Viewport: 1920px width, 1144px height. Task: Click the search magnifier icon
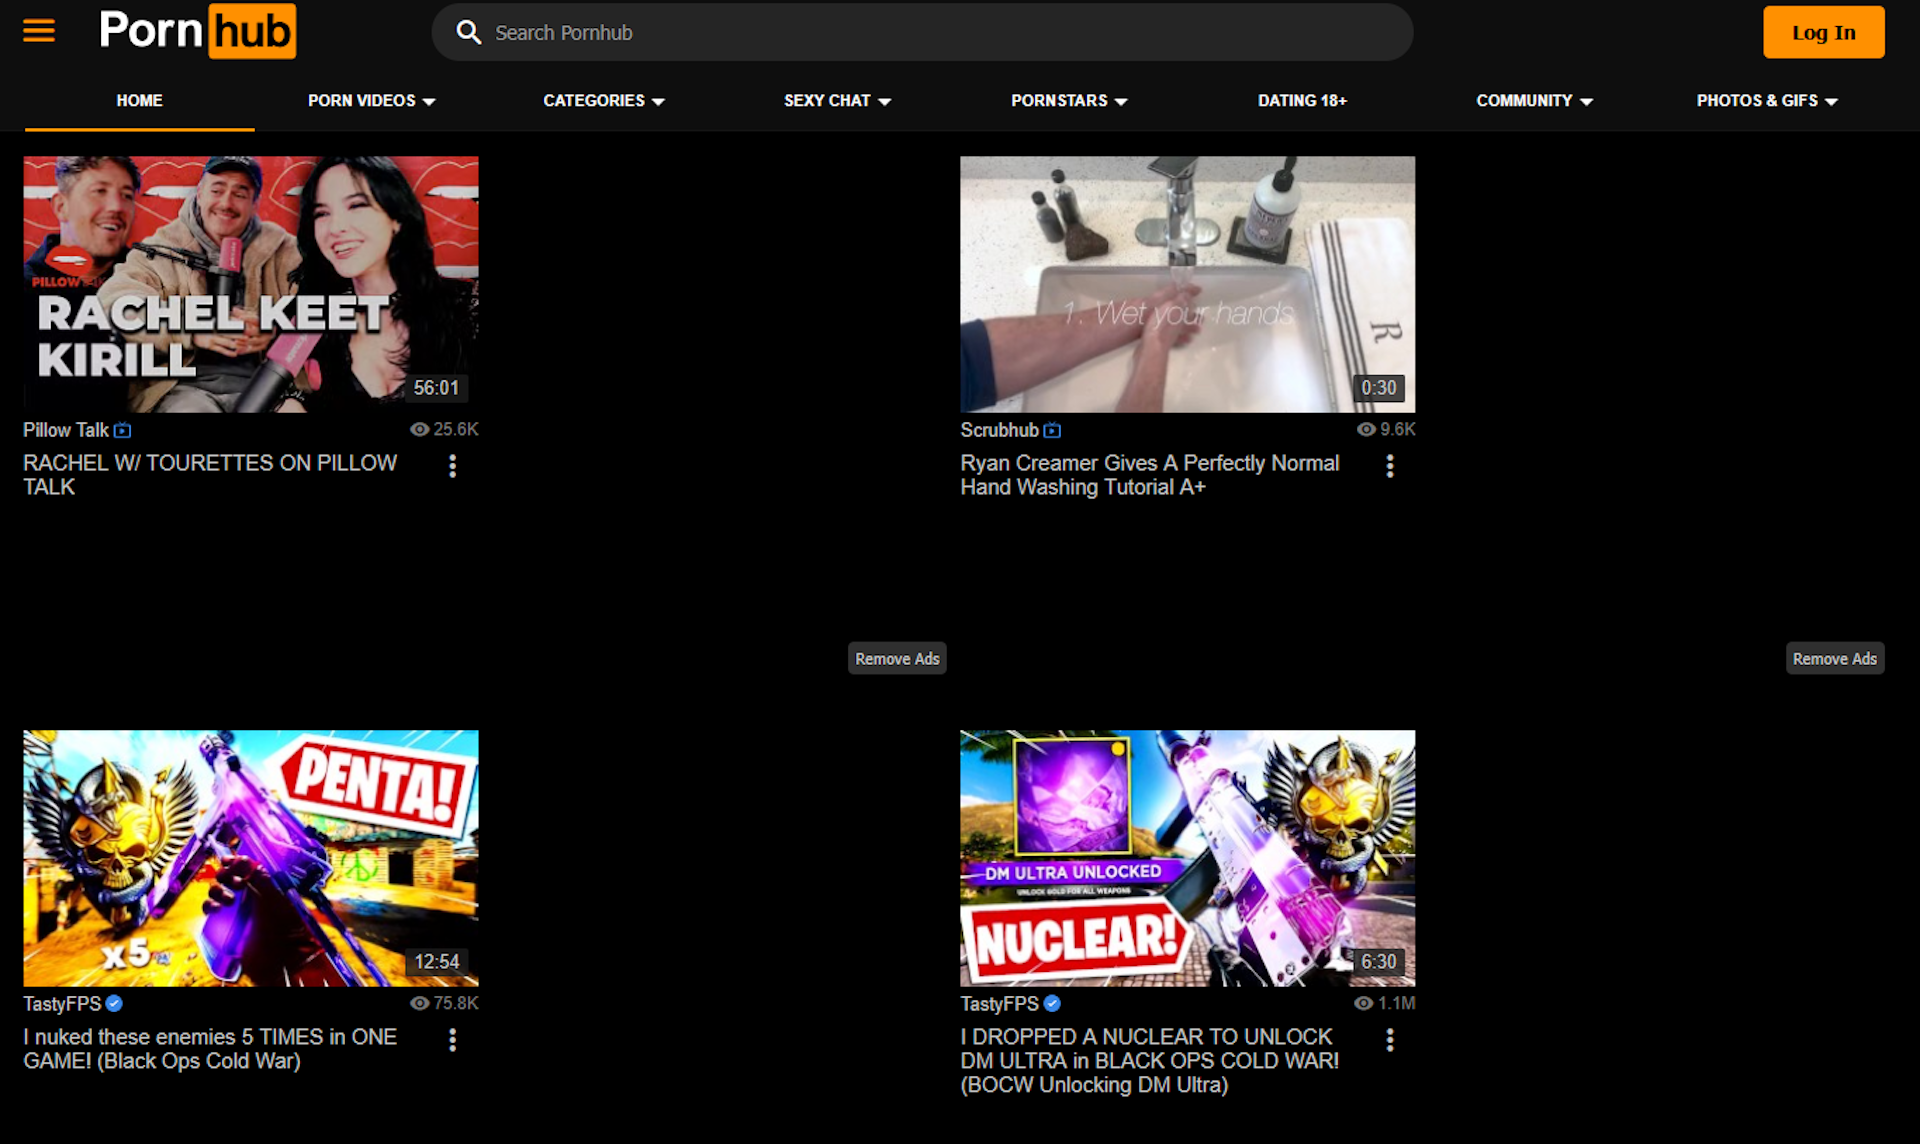[468, 32]
